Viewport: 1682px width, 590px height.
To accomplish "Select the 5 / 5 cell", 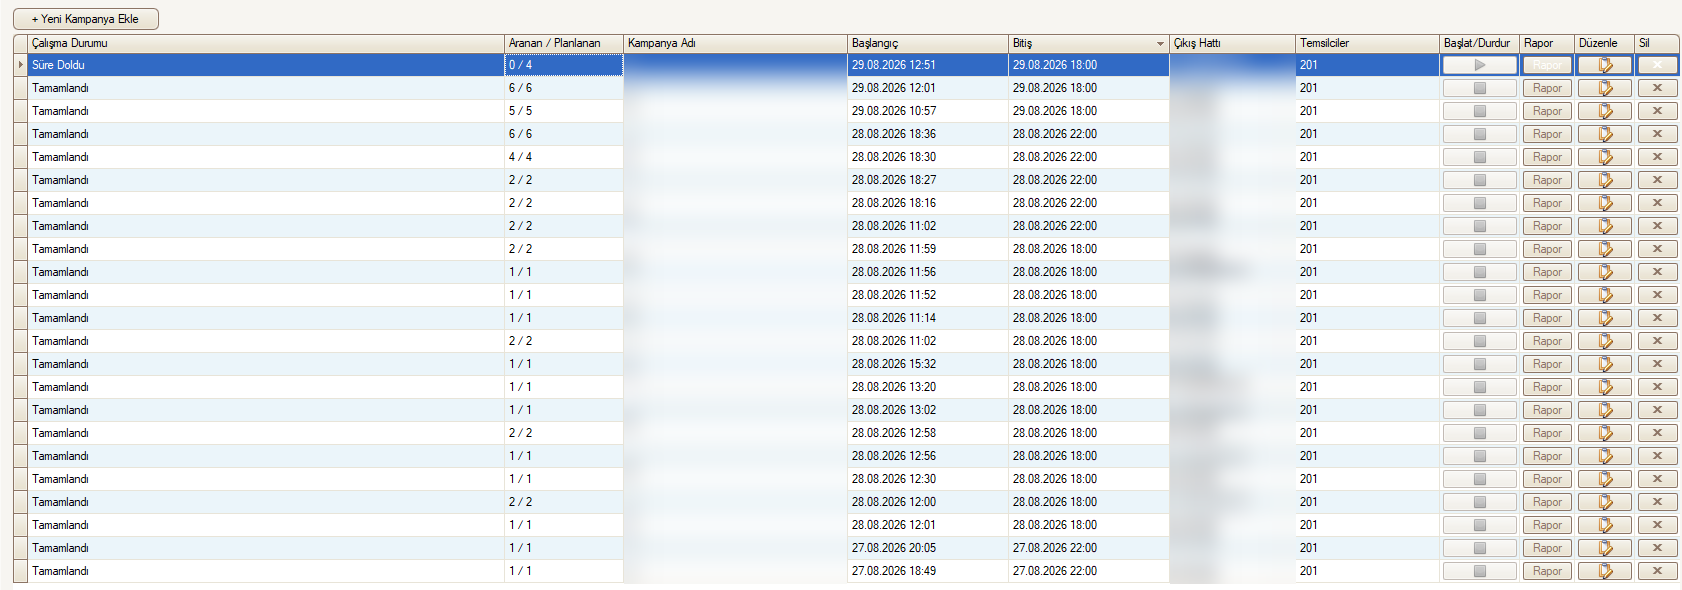I will [x=564, y=111].
